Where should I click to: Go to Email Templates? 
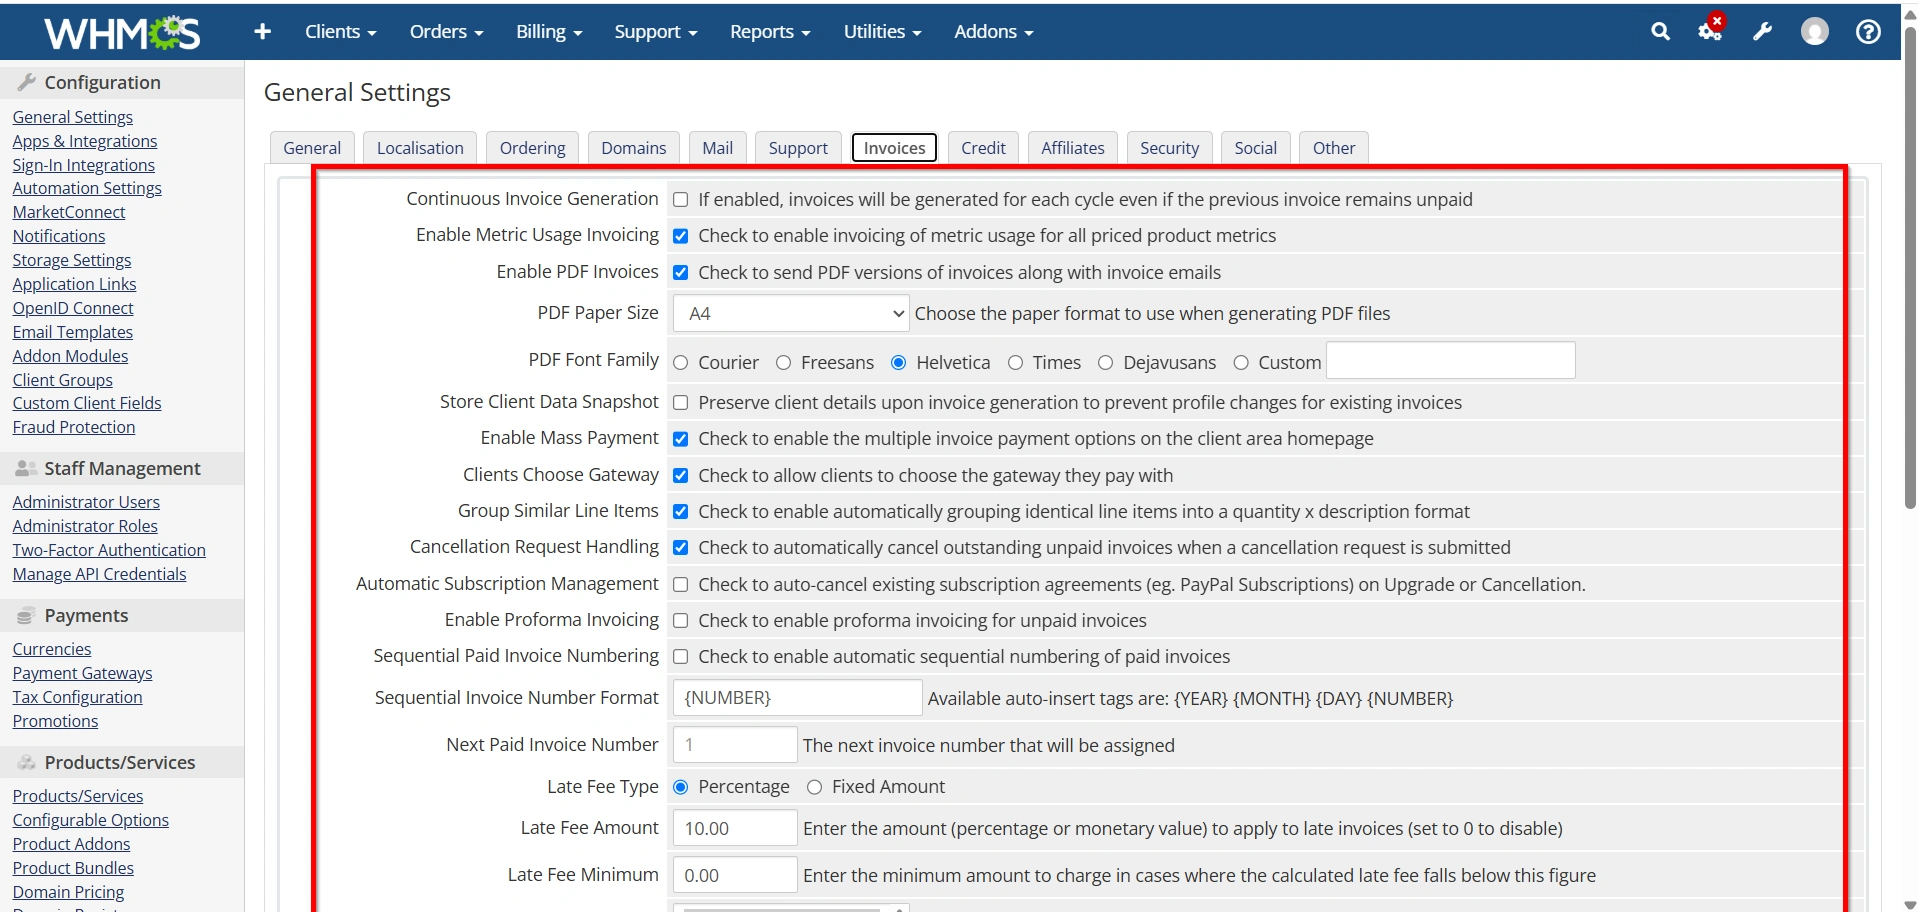coord(73,332)
